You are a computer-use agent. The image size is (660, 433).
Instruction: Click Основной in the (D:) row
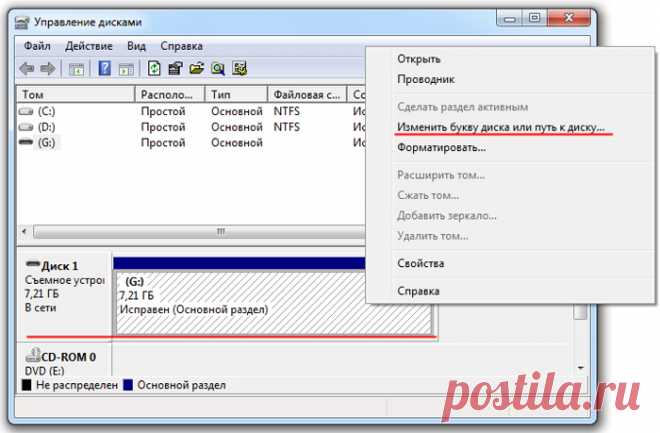237,127
